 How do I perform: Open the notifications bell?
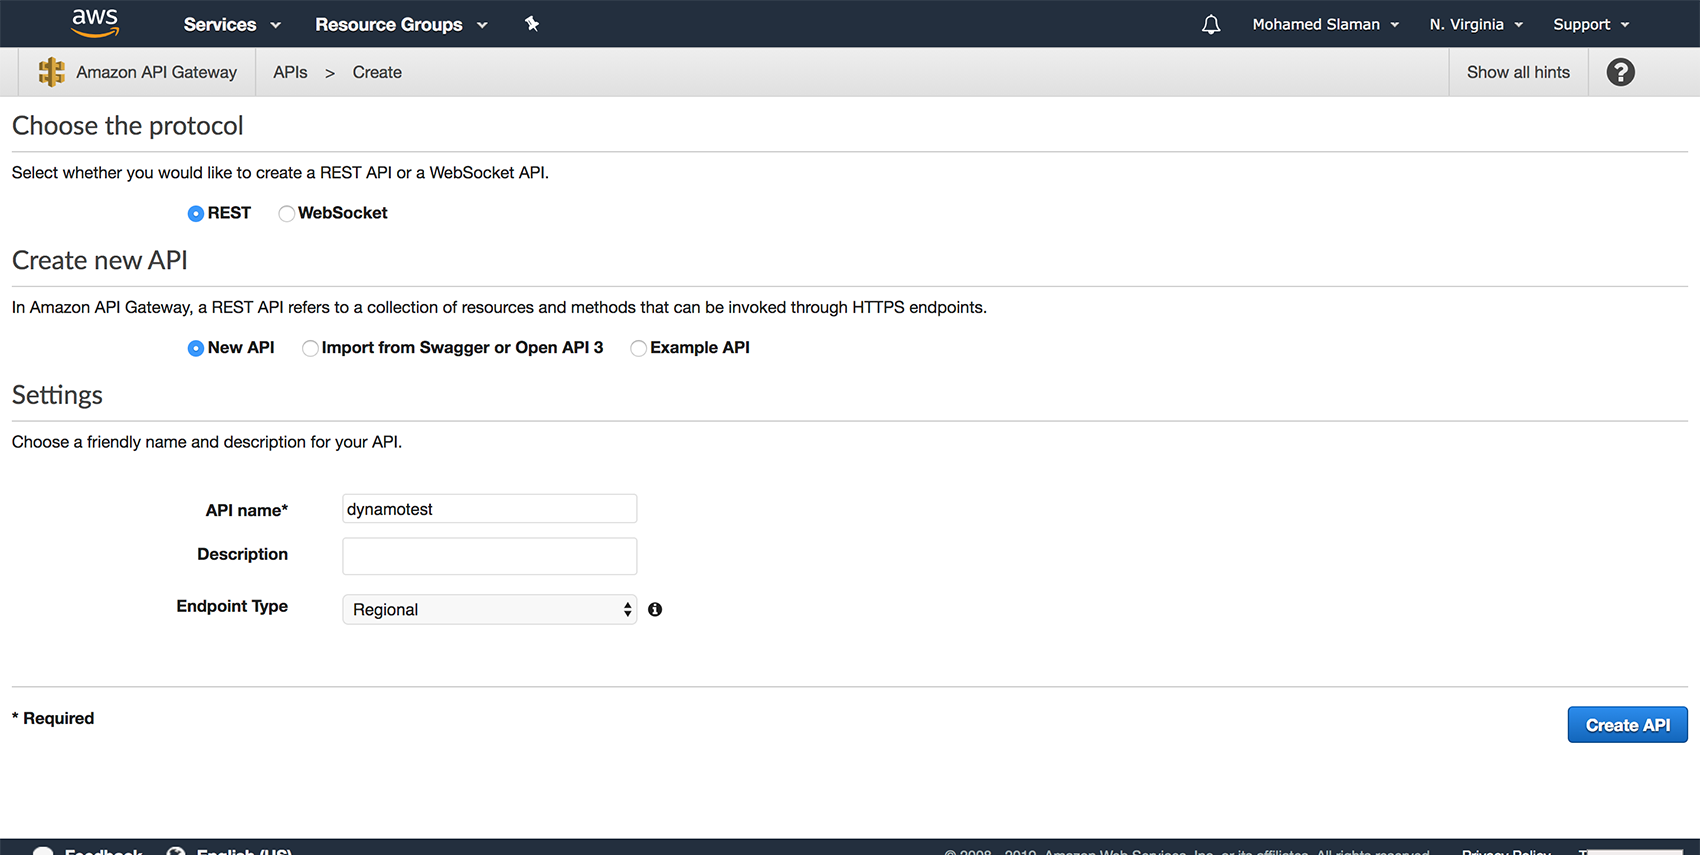tap(1211, 24)
